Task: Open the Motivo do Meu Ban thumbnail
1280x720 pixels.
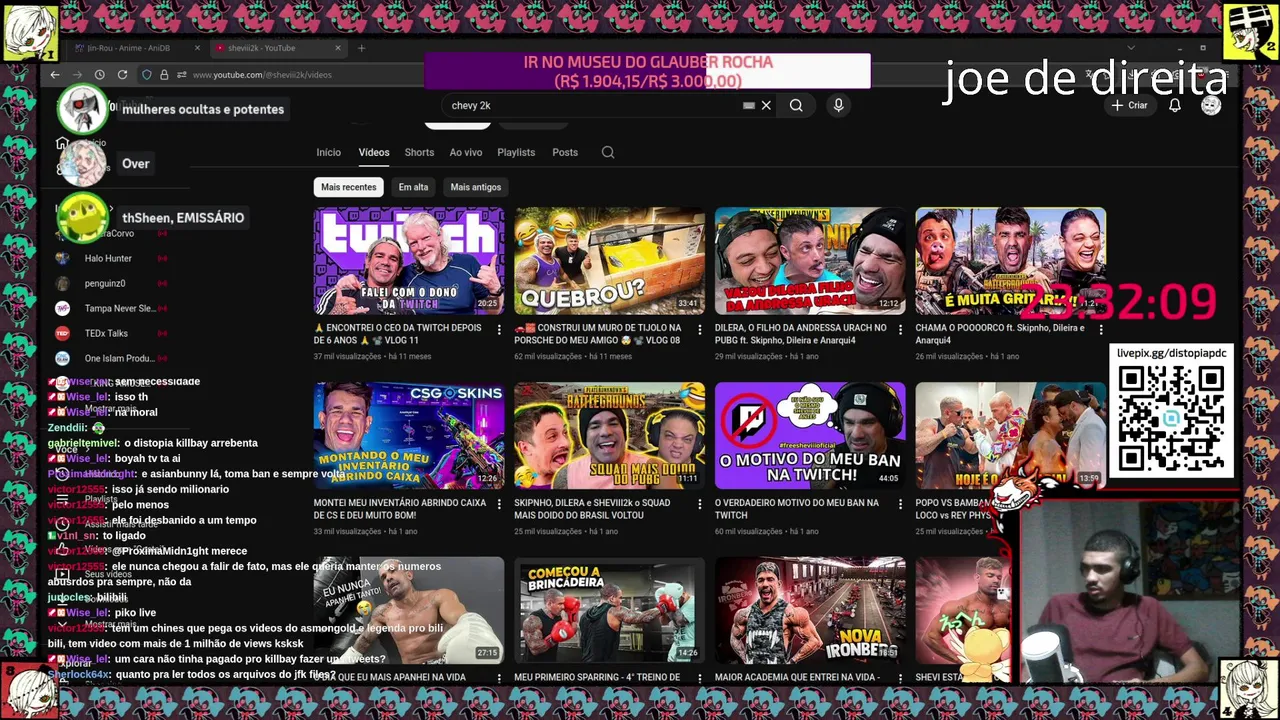Action: (x=810, y=435)
